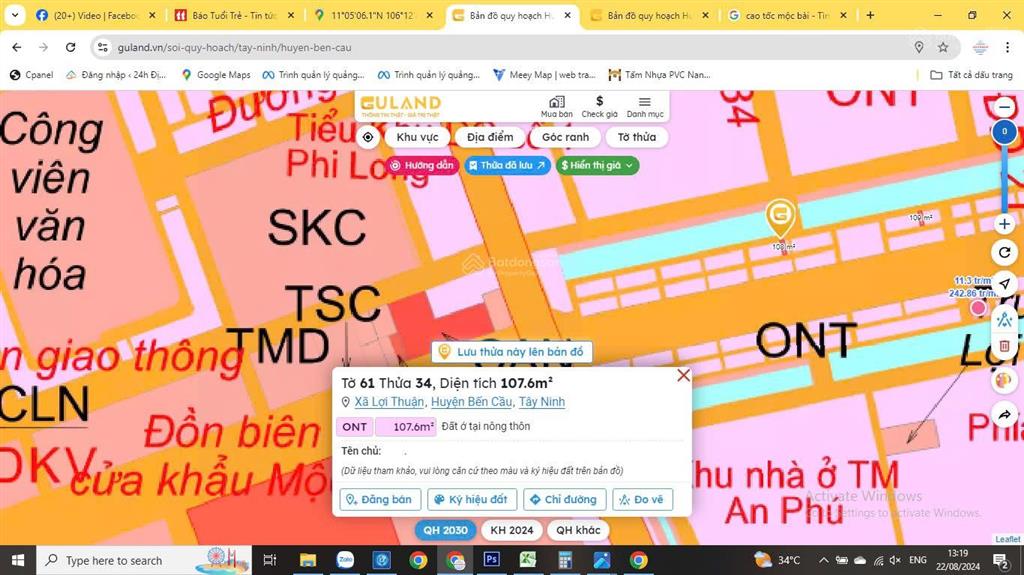Open the Mua bán house icon
This screenshot has height=575, width=1024.
(x=556, y=107)
